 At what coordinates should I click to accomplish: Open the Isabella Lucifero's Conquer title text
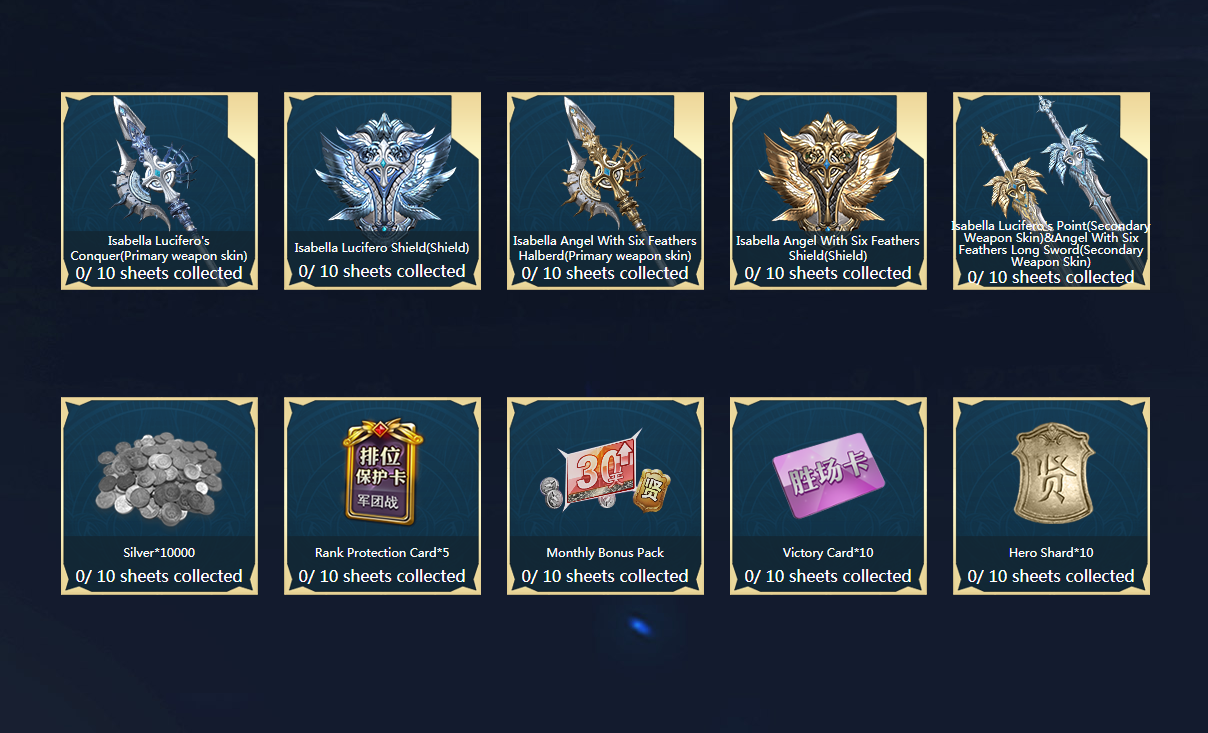[x=159, y=248]
